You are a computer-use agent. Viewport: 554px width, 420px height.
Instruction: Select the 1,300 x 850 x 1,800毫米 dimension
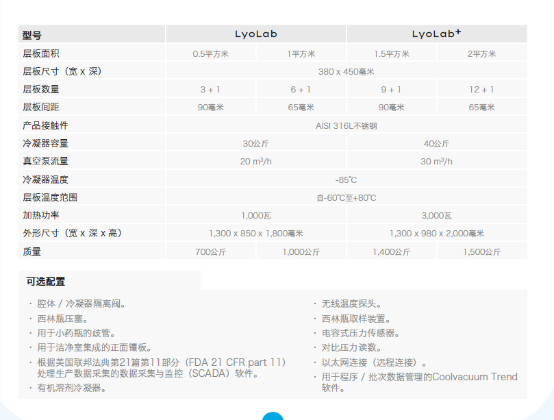click(256, 233)
